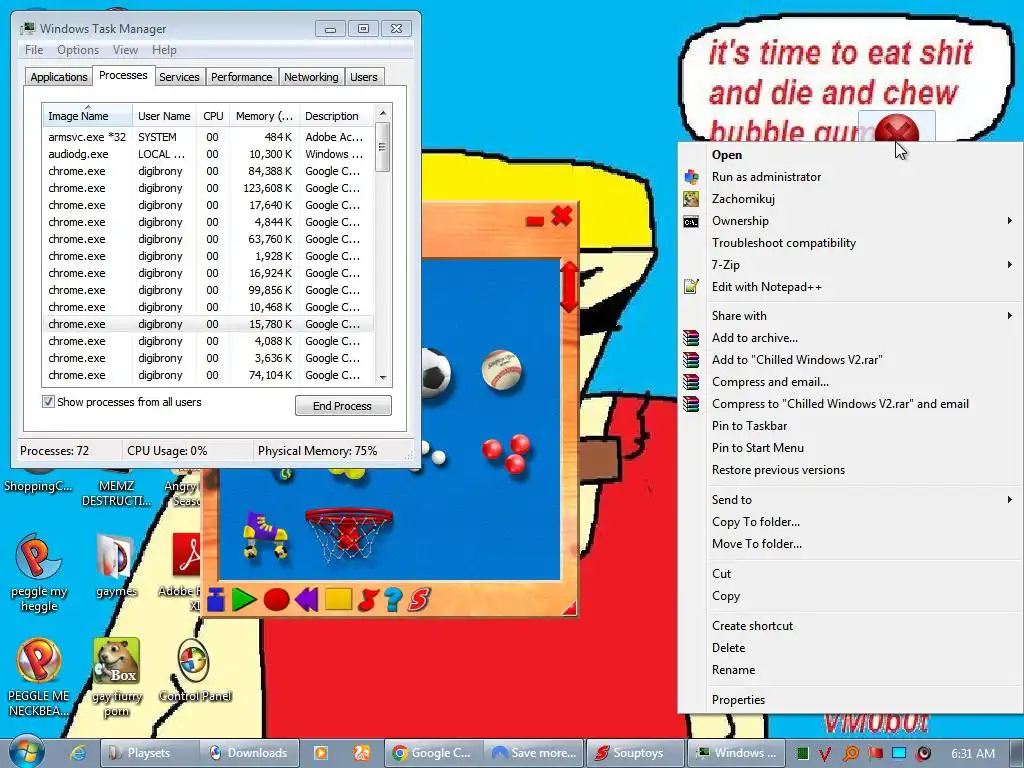
Task: Click the orange magnifier tray icon
Action: tap(850, 754)
